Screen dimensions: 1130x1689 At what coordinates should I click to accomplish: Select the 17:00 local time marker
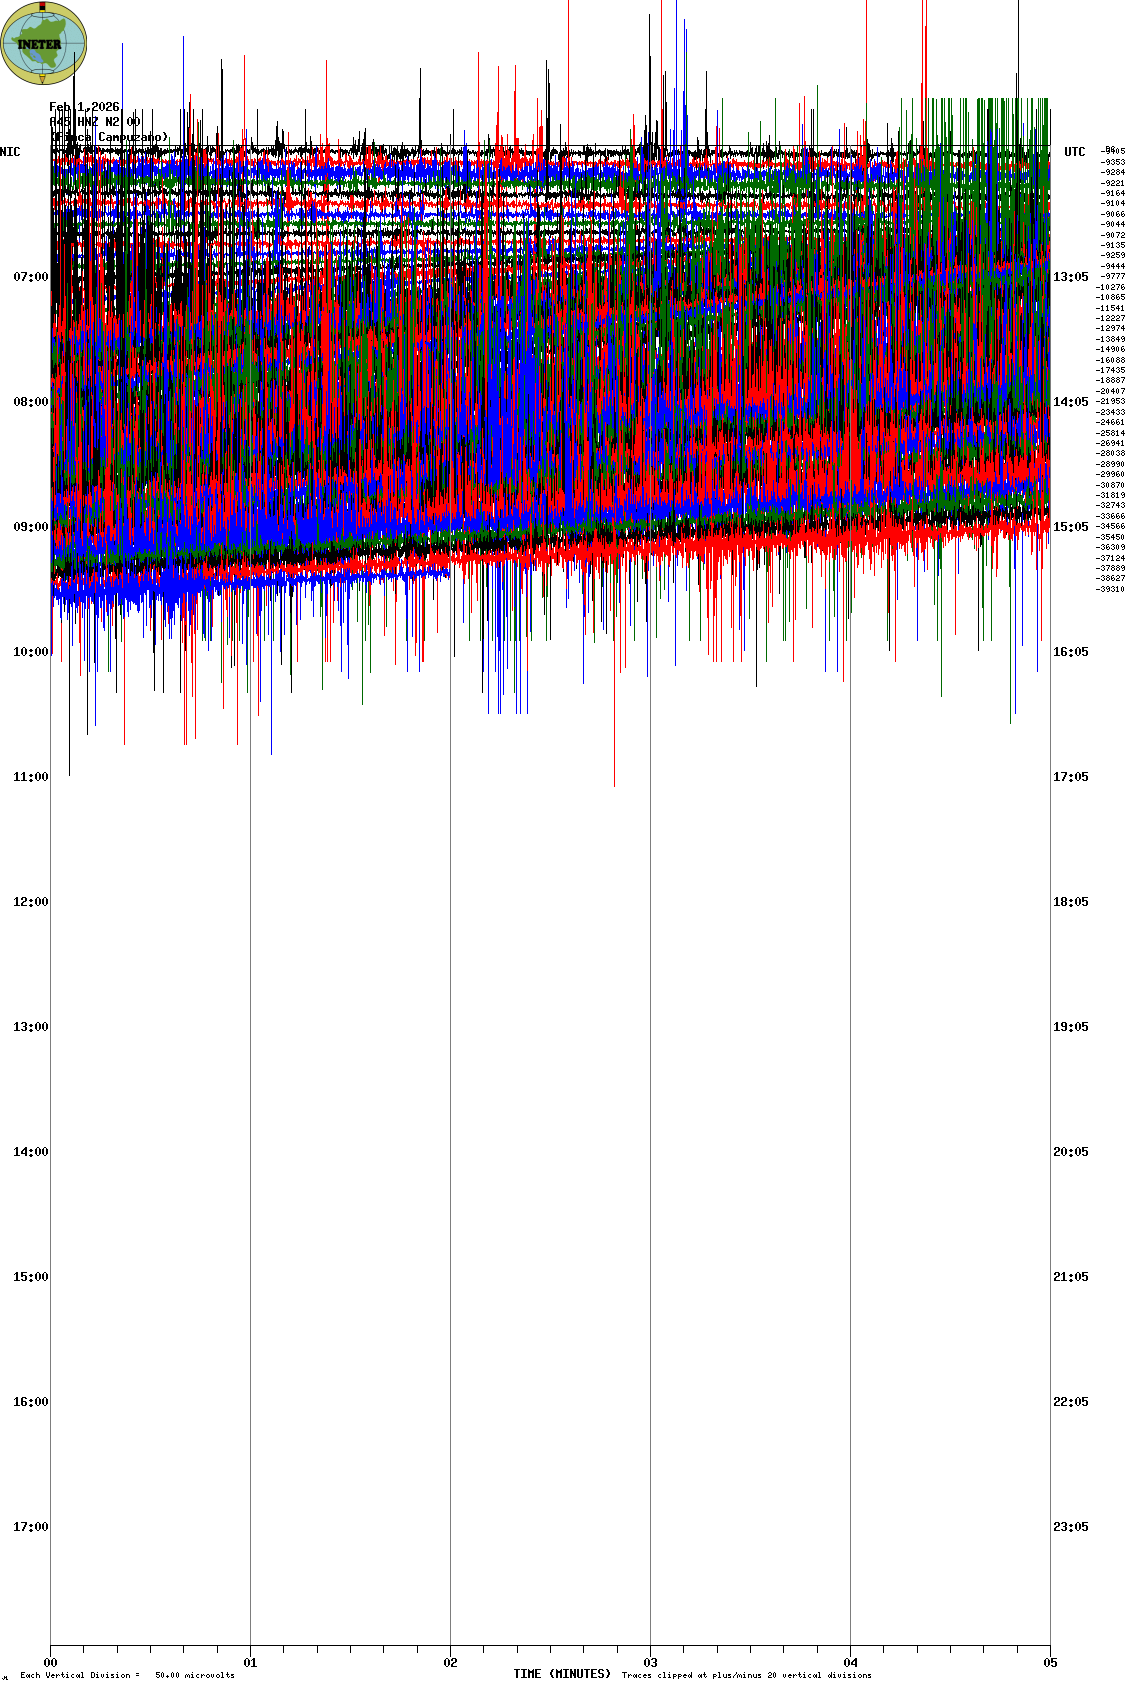pos(31,1527)
